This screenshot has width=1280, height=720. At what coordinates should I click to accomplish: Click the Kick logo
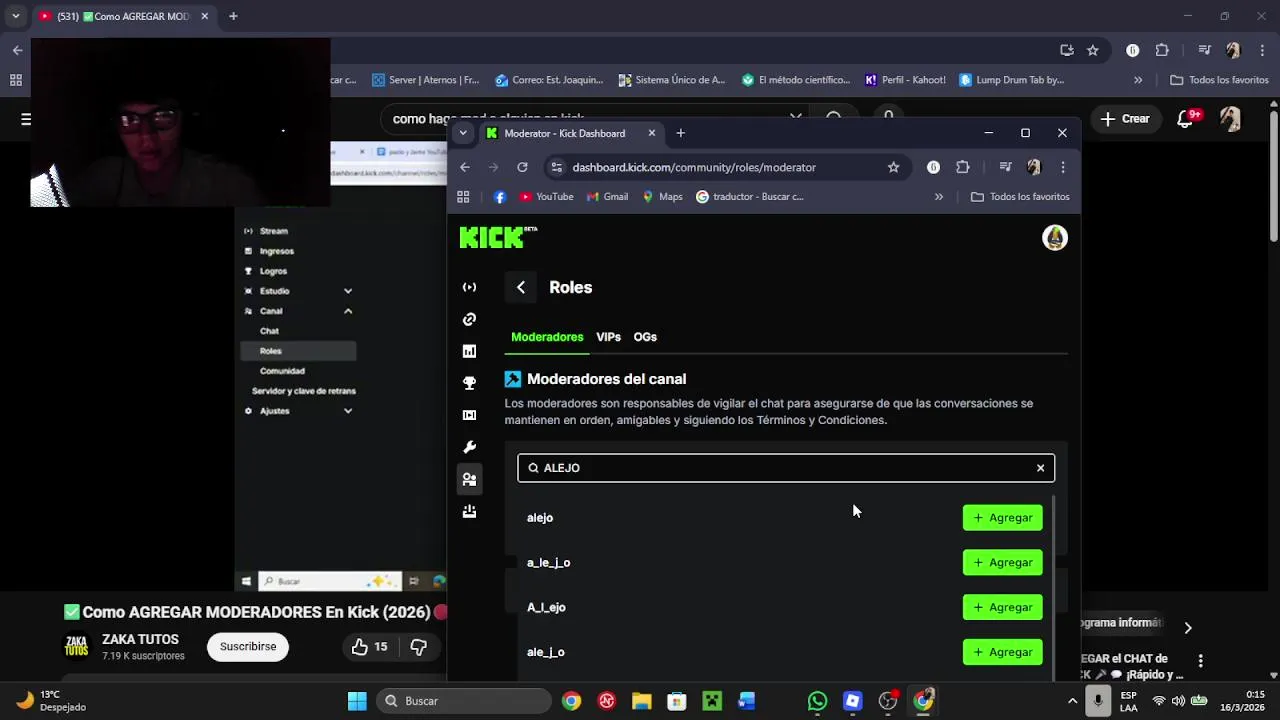[498, 237]
